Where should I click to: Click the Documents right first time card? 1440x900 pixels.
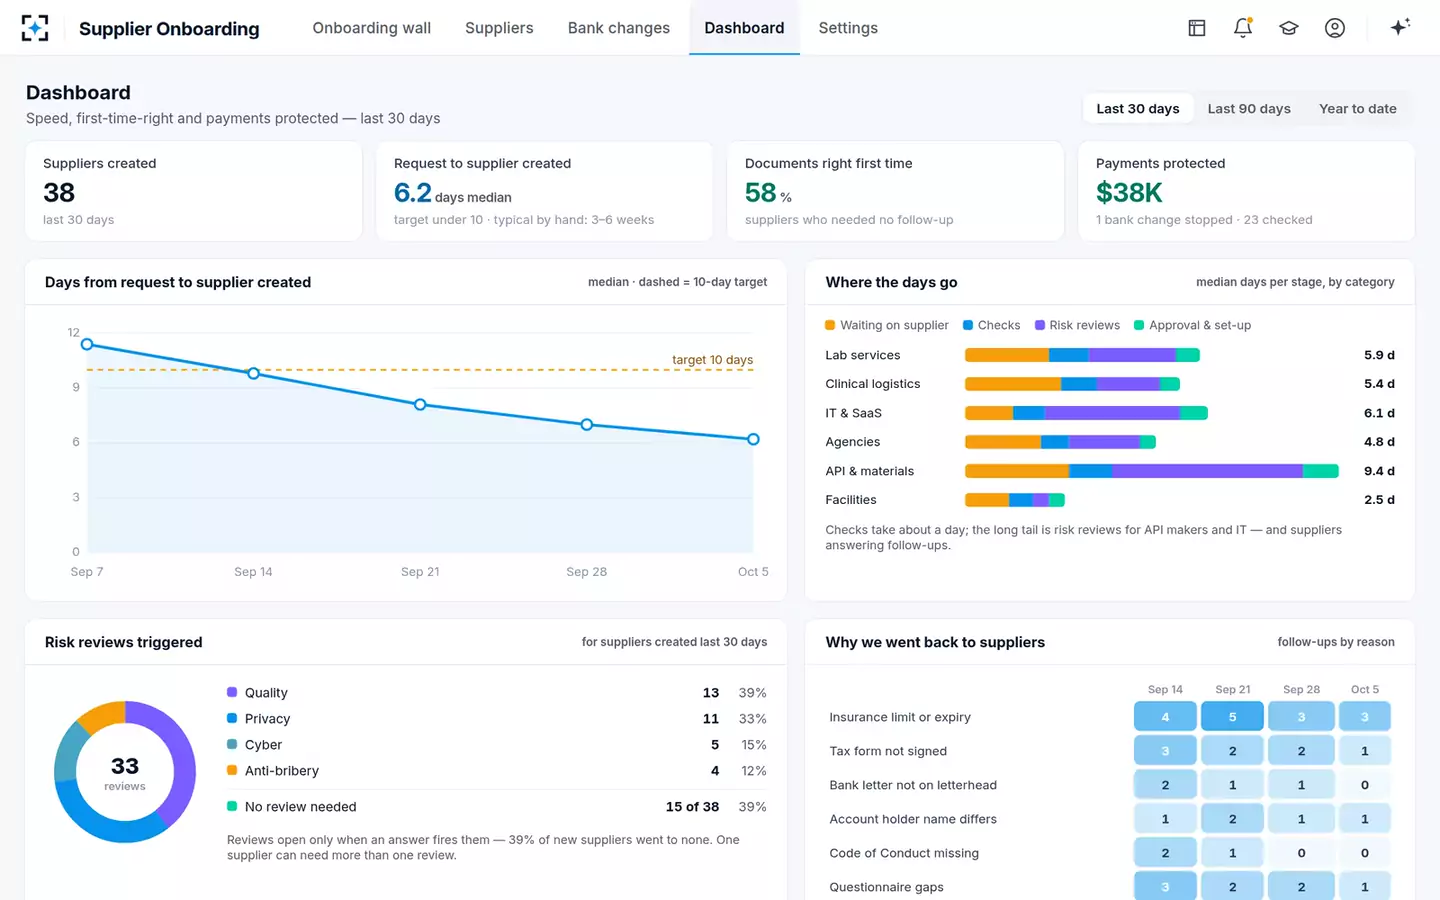tap(895, 191)
